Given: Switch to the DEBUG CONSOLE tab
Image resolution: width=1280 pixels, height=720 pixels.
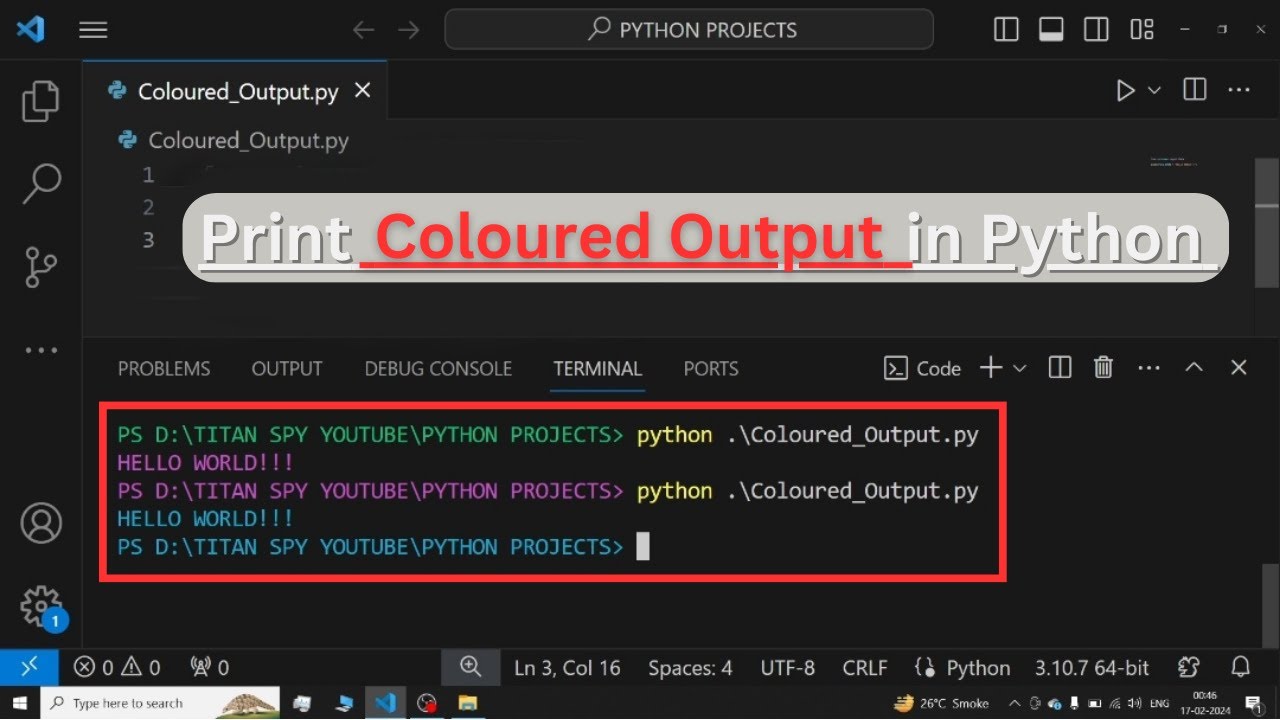Looking at the screenshot, I should (438, 369).
